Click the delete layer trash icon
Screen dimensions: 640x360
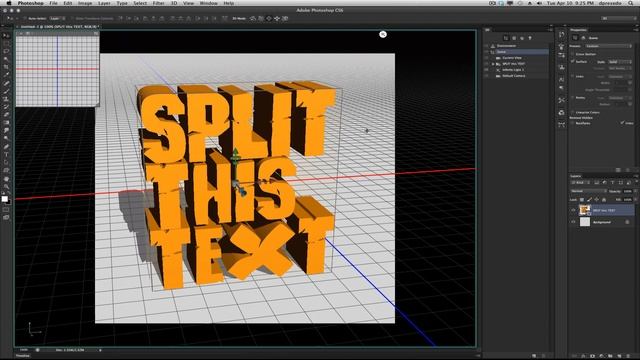tap(628, 356)
